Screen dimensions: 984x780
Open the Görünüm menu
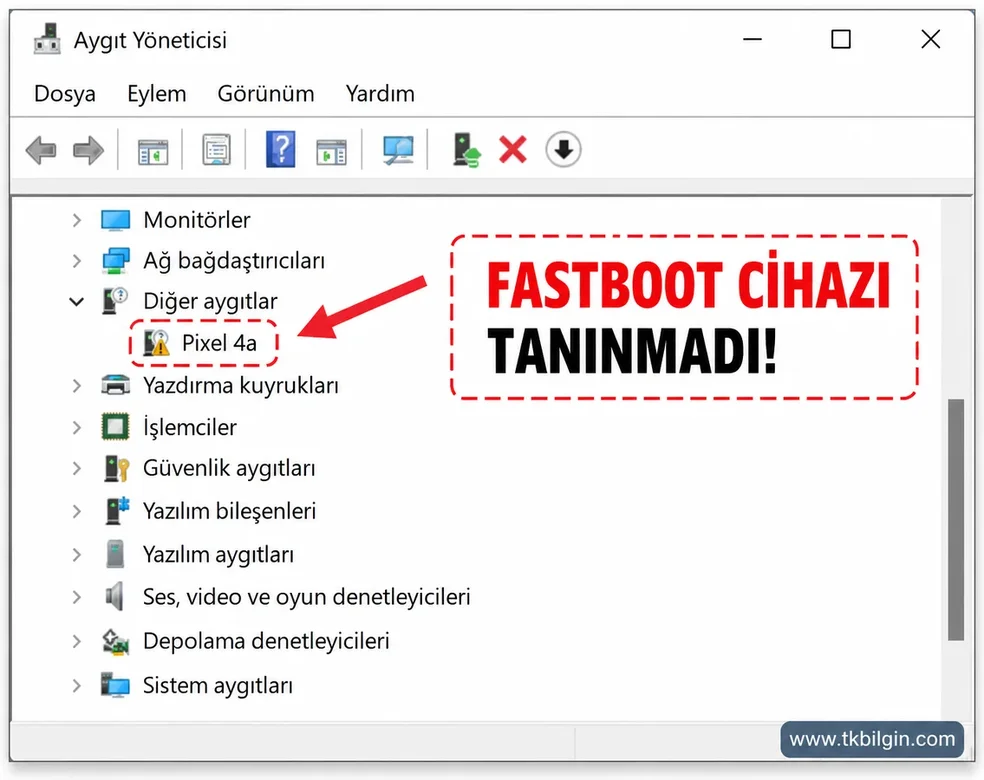pos(265,93)
